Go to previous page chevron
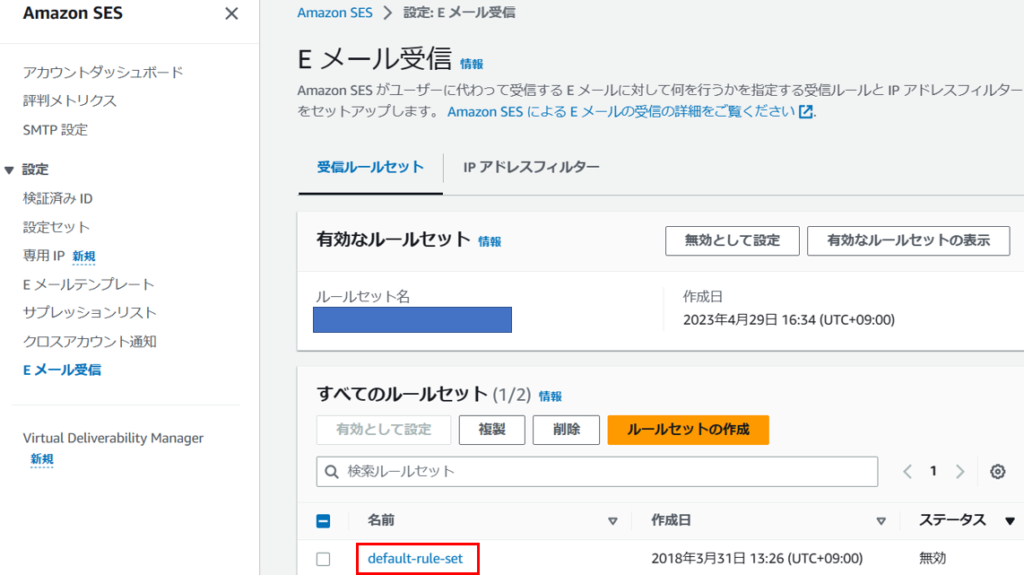1024x575 pixels. (907, 472)
